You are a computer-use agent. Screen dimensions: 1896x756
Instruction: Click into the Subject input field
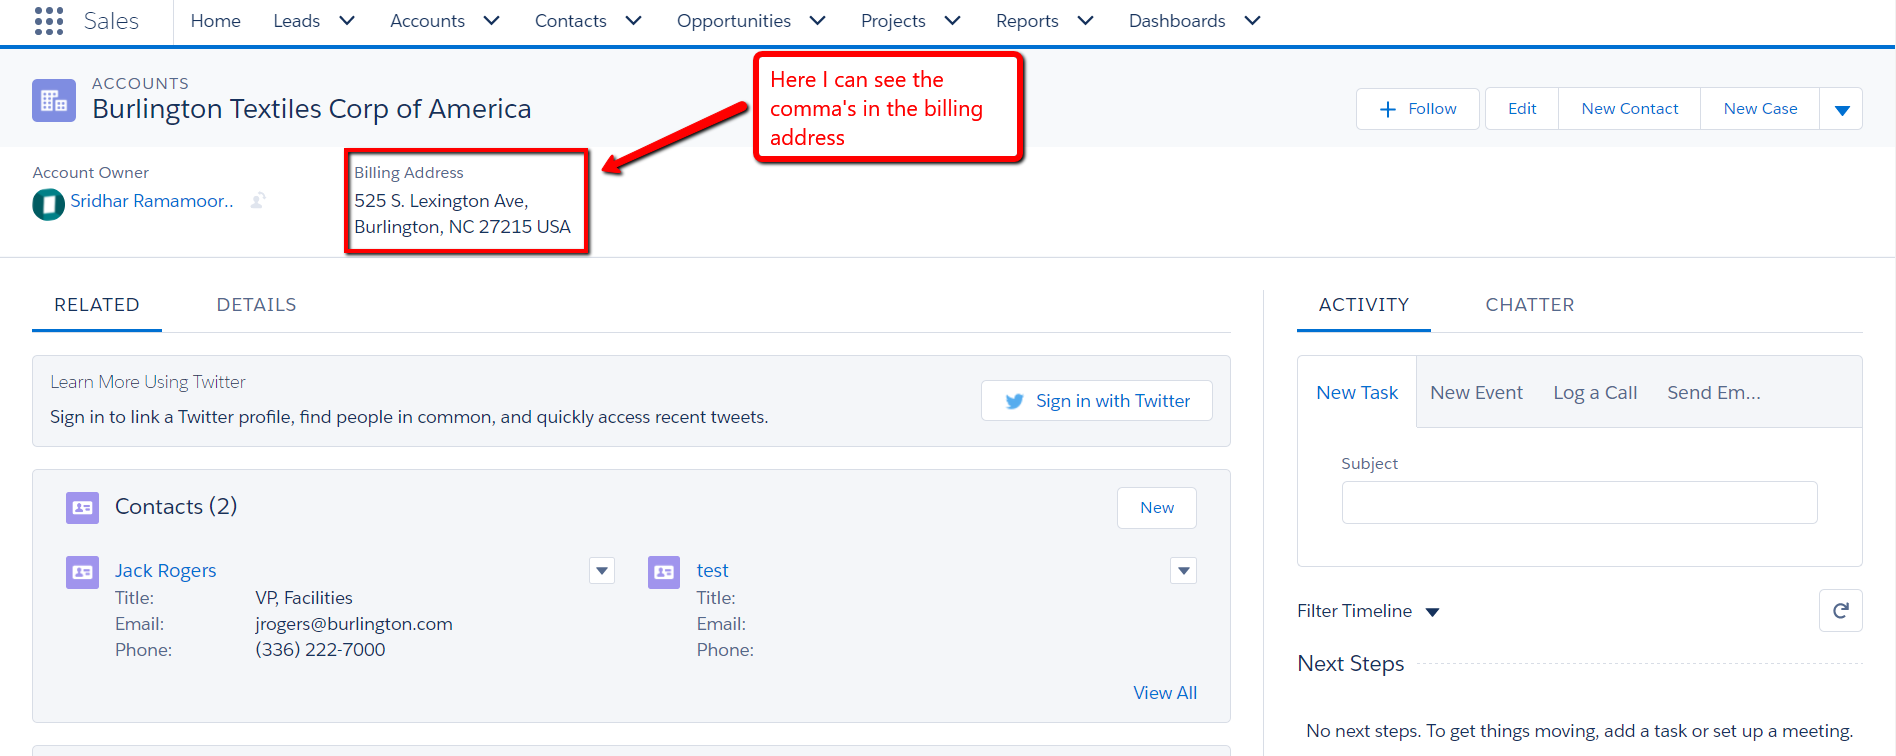(x=1579, y=503)
